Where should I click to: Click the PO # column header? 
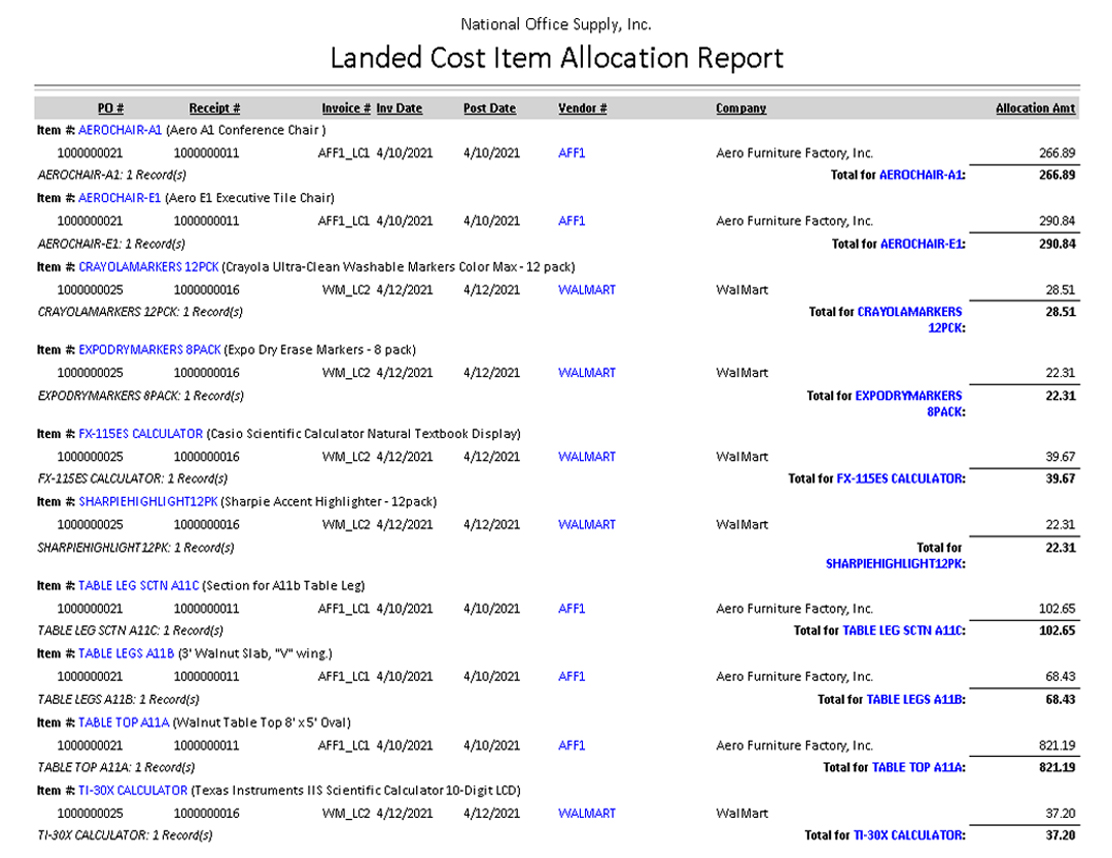[x=110, y=109]
